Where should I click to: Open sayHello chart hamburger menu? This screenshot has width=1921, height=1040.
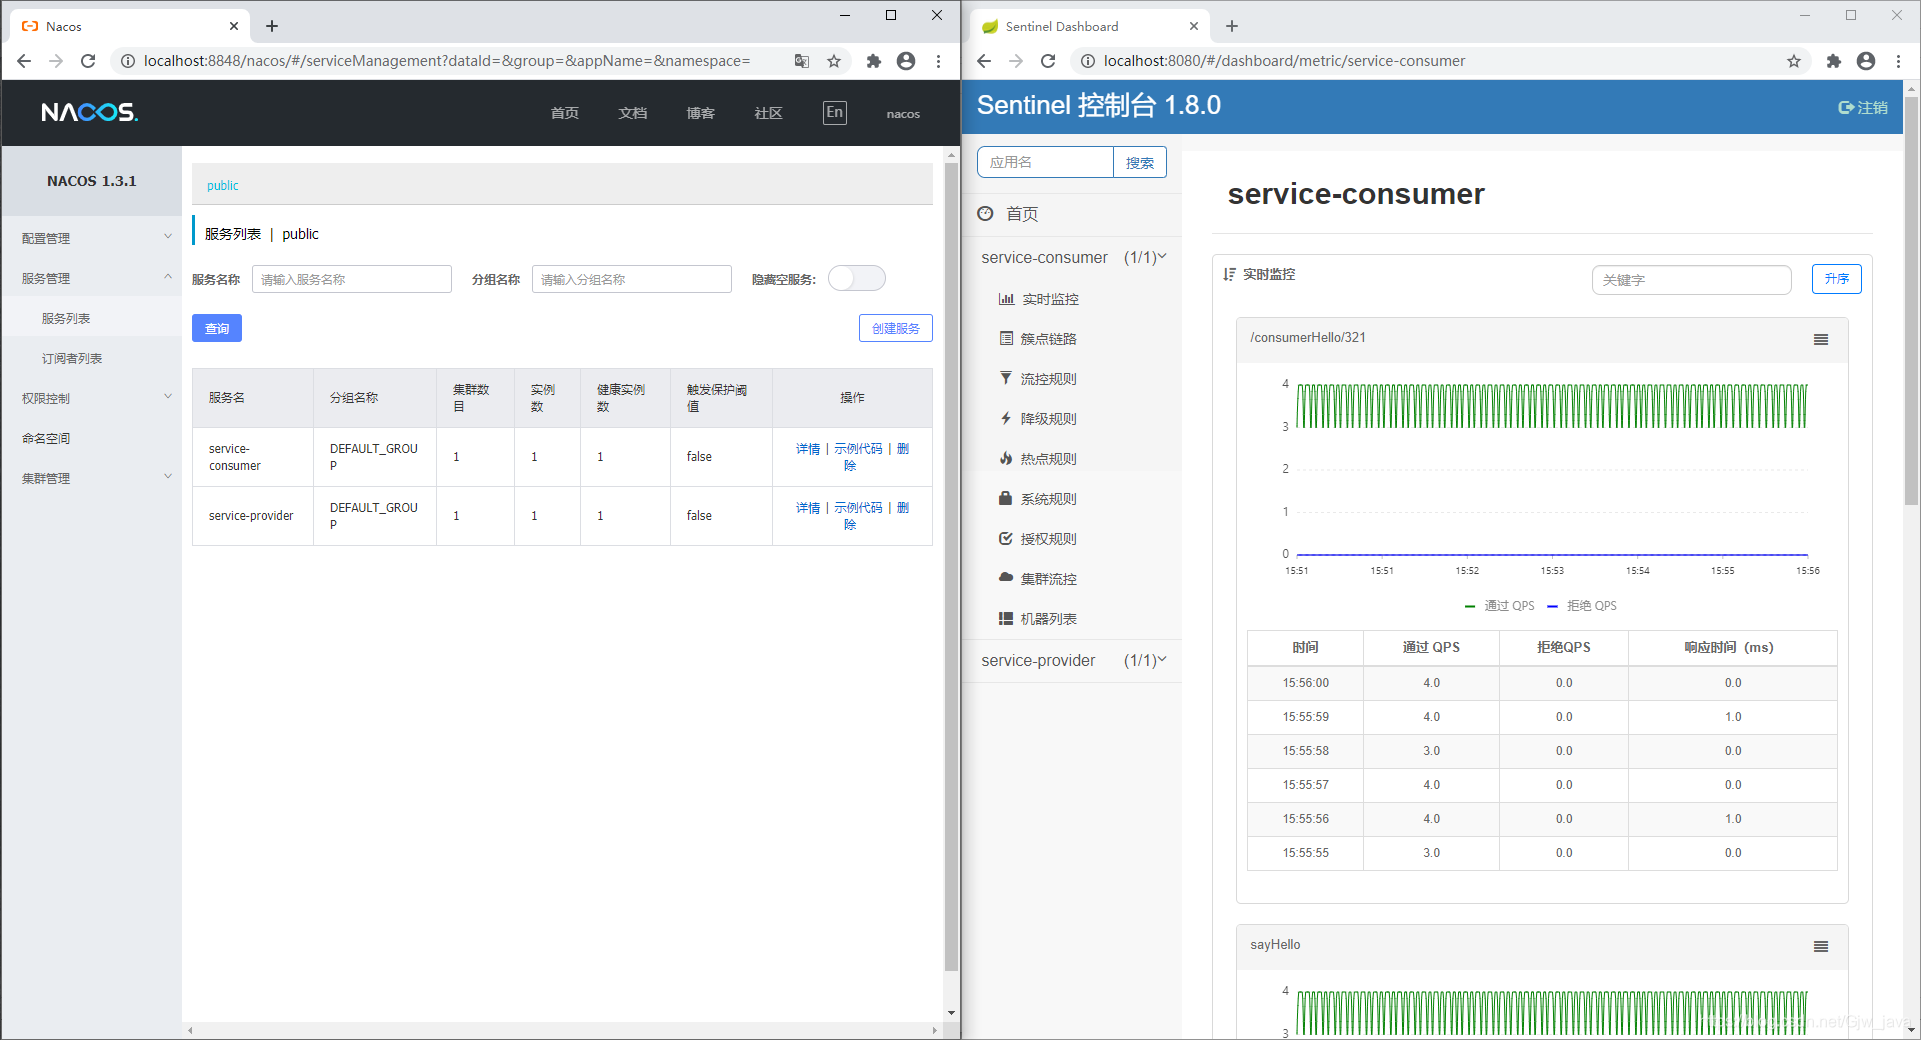click(1821, 946)
